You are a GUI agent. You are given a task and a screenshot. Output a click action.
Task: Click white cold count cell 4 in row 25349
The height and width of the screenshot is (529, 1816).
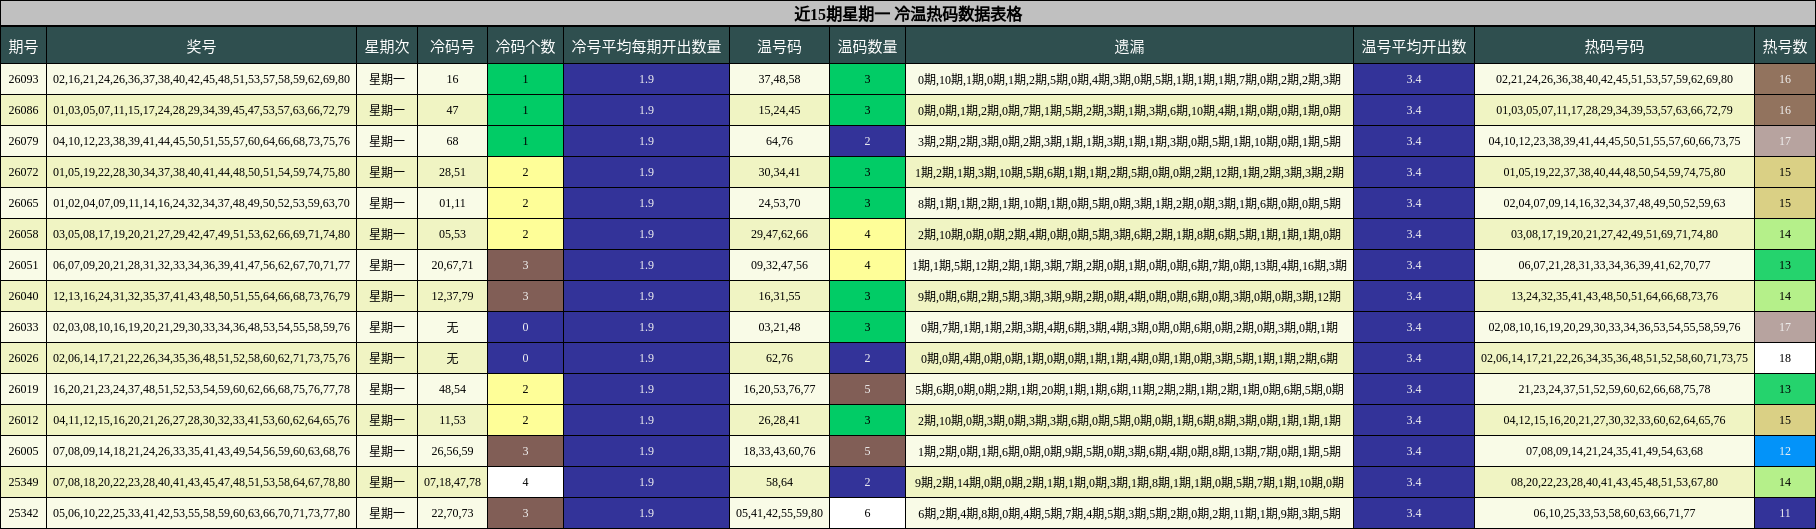tap(525, 482)
